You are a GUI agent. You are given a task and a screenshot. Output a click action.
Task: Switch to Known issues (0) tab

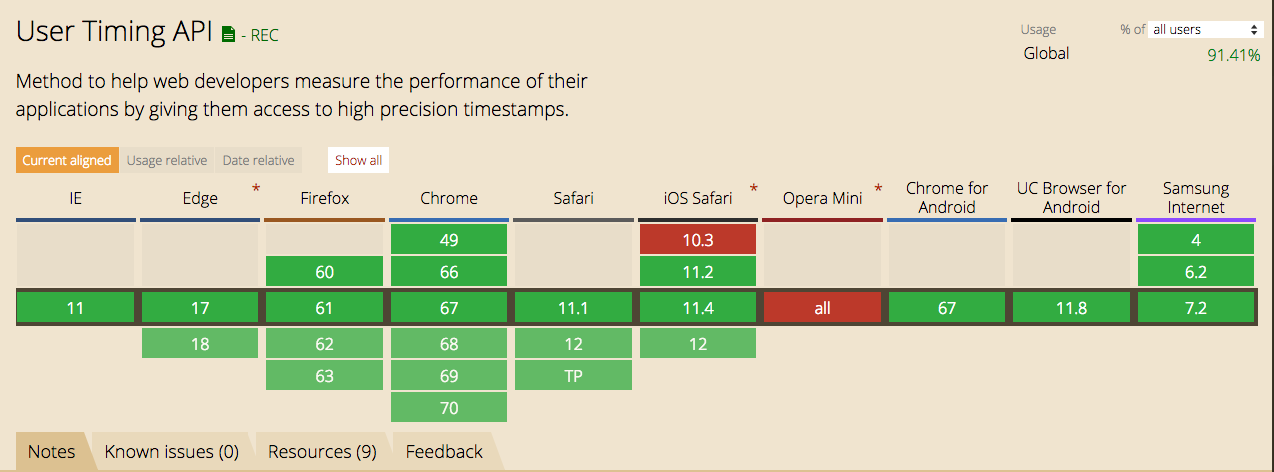point(172,452)
